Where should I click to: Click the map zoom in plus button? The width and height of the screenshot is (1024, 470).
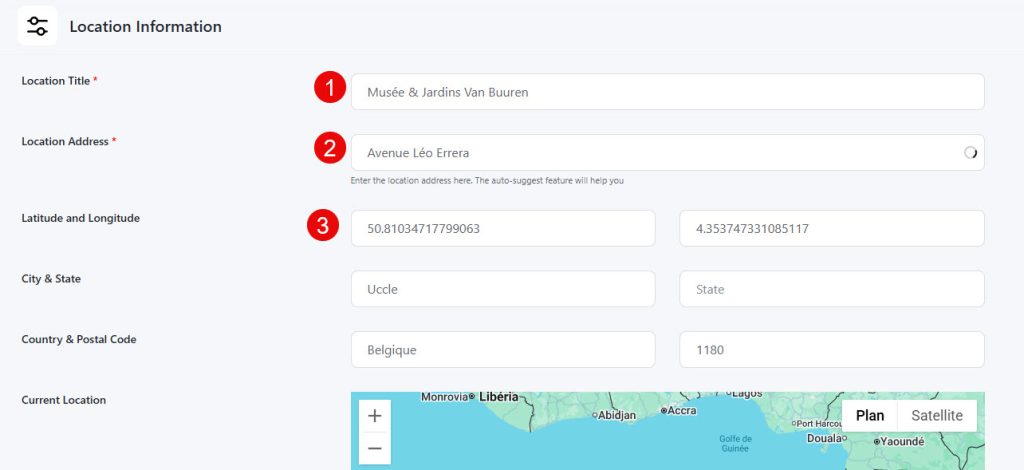coord(375,416)
